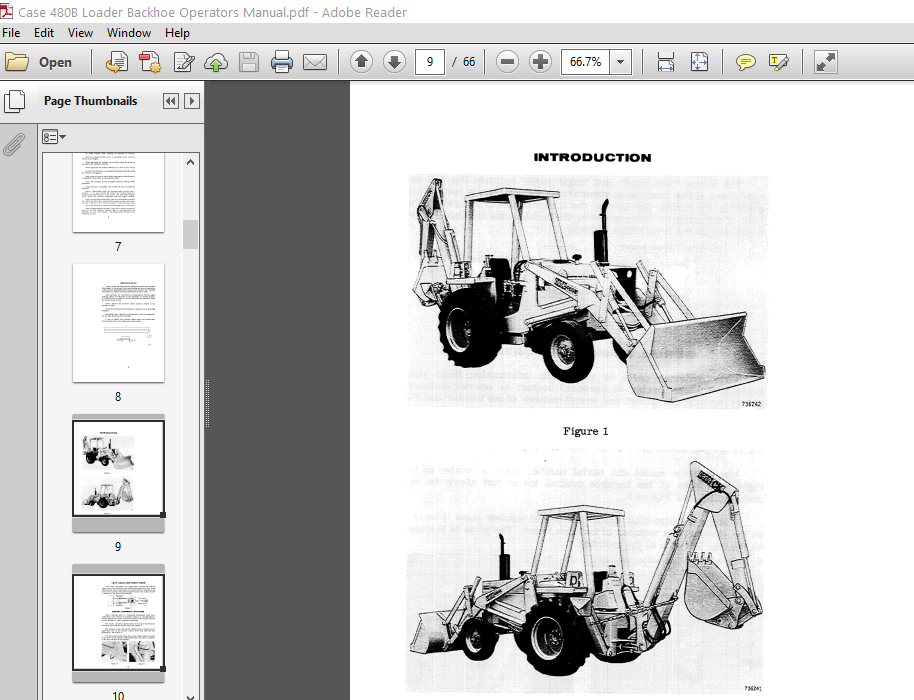This screenshot has height=700, width=914.
Task: Send file by email envelope icon
Action: 315,62
